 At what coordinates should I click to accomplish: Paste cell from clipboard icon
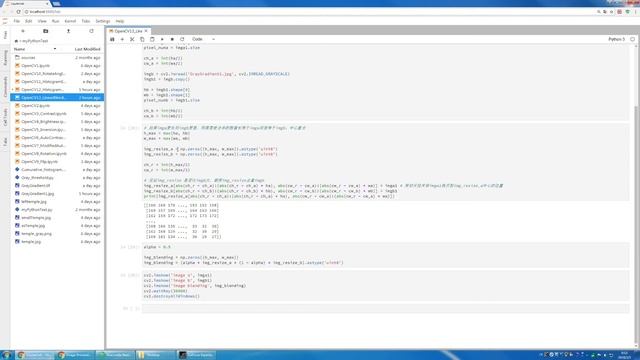click(152, 39)
